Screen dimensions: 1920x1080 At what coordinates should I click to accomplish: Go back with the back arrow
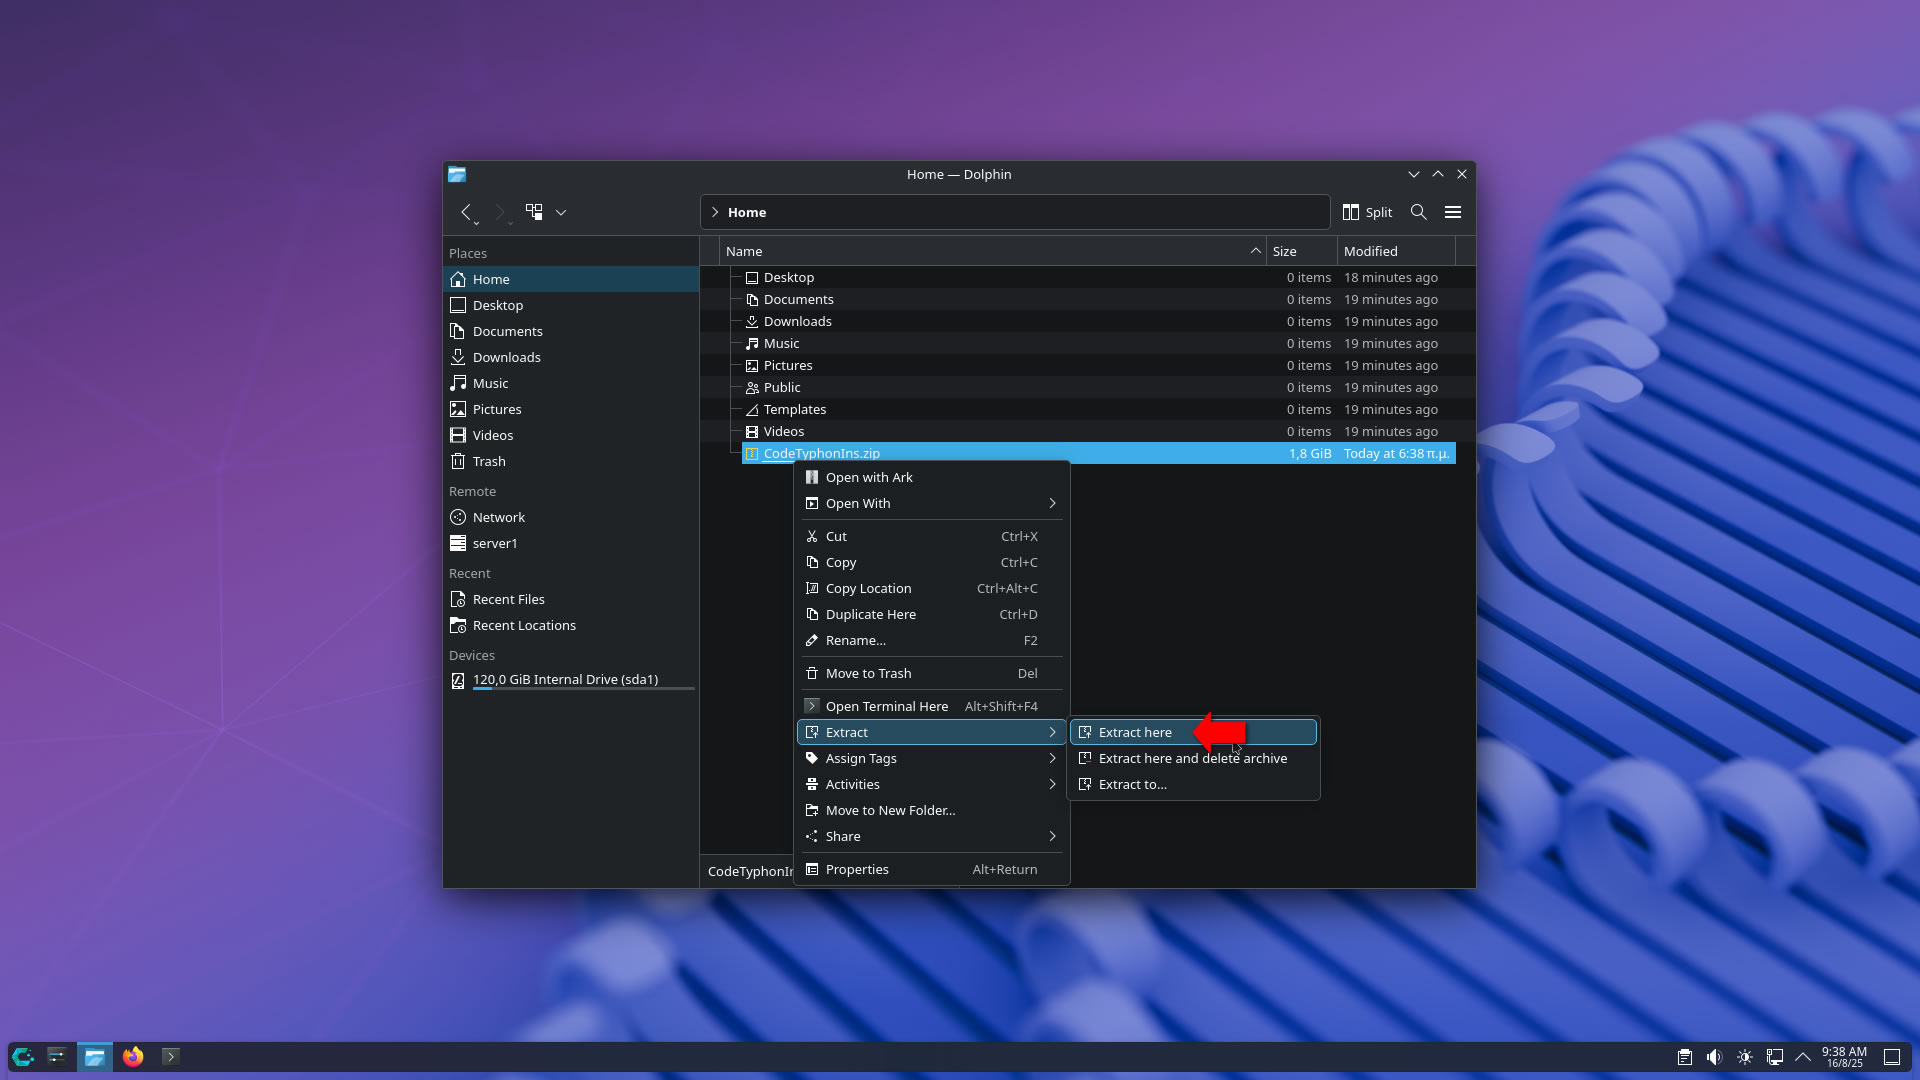(x=466, y=212)
